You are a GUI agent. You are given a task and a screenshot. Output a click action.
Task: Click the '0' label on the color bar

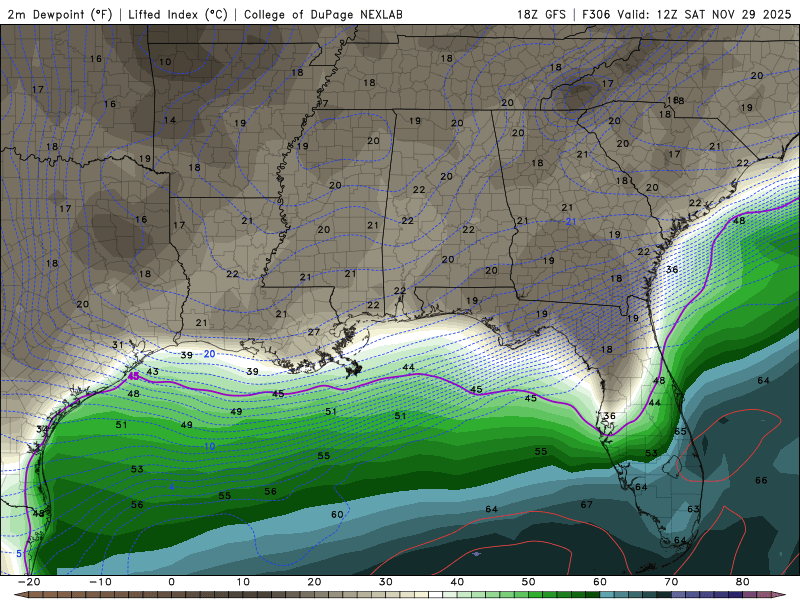[x=171, y=582]
